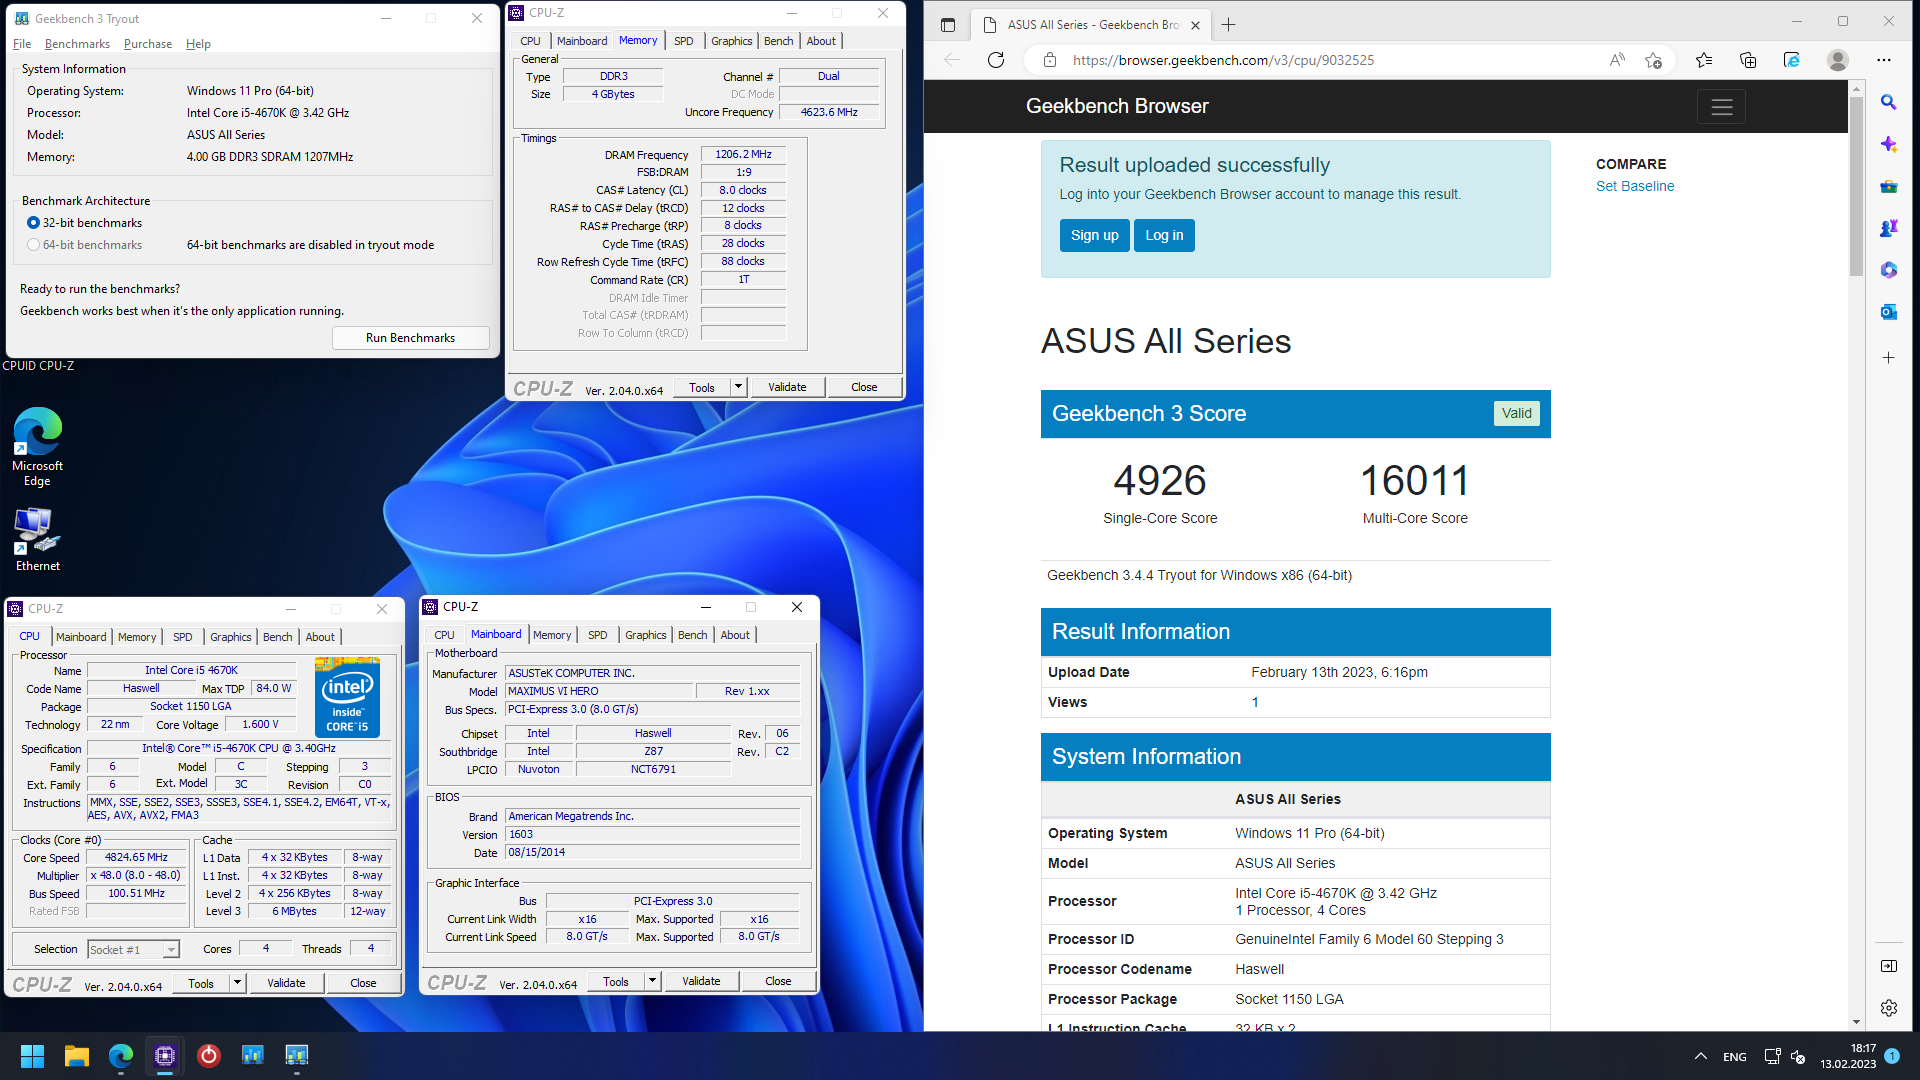Open the Help menu in Geekbench
The height and width of the screenshot is (1080, 1920).
(x=198, y=44)
